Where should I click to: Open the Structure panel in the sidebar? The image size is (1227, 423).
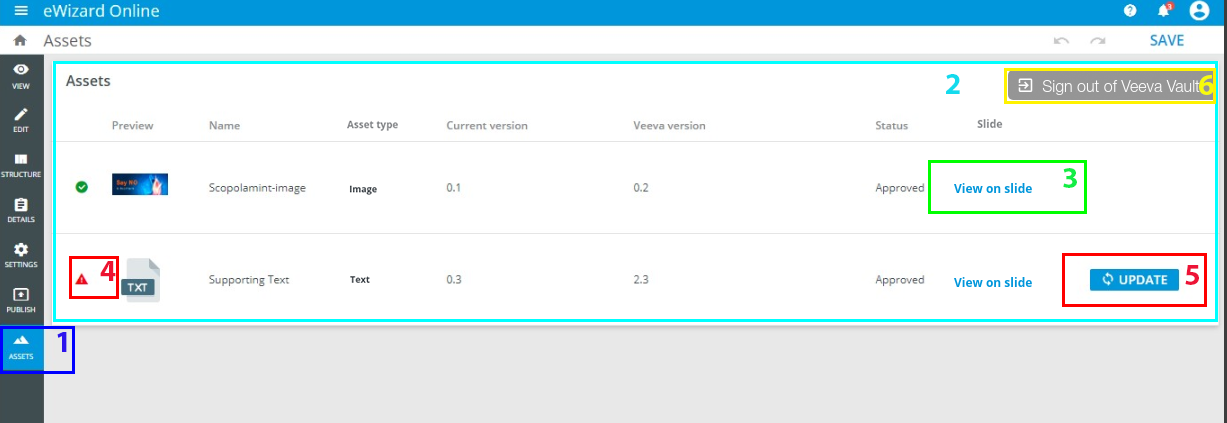(21, 166)
